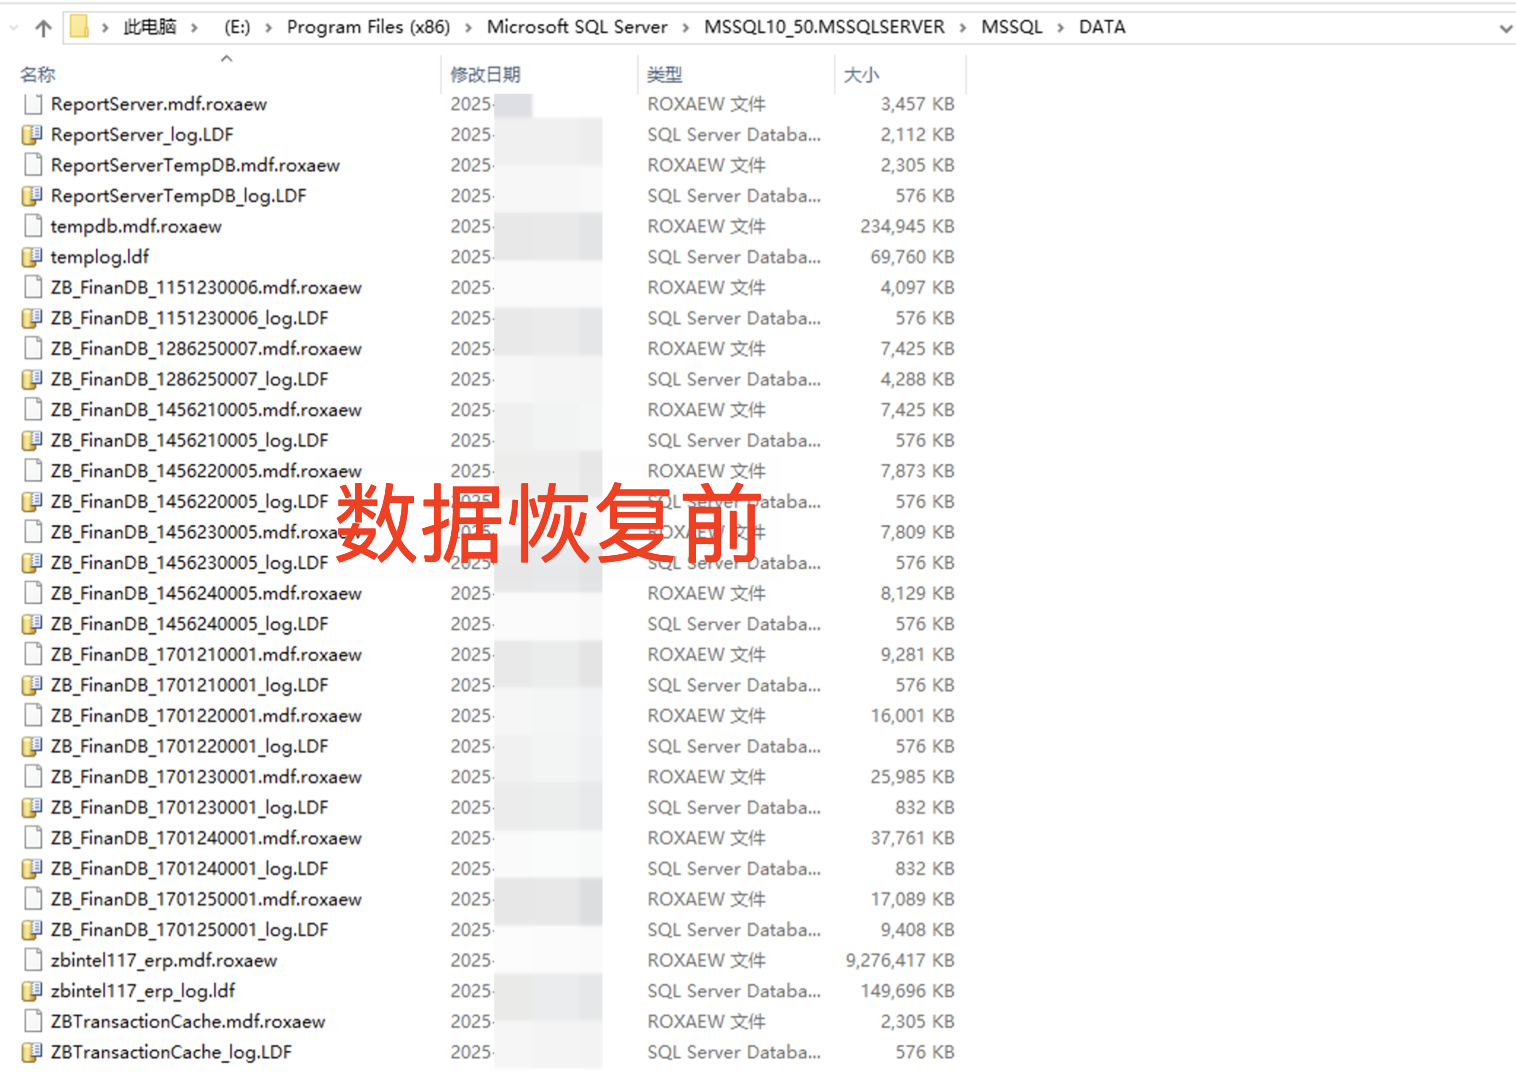Navigate to Microsoft SQL Server breadcrumb
Viewport: 1516px width, 1076px height.
coord(577,27)
